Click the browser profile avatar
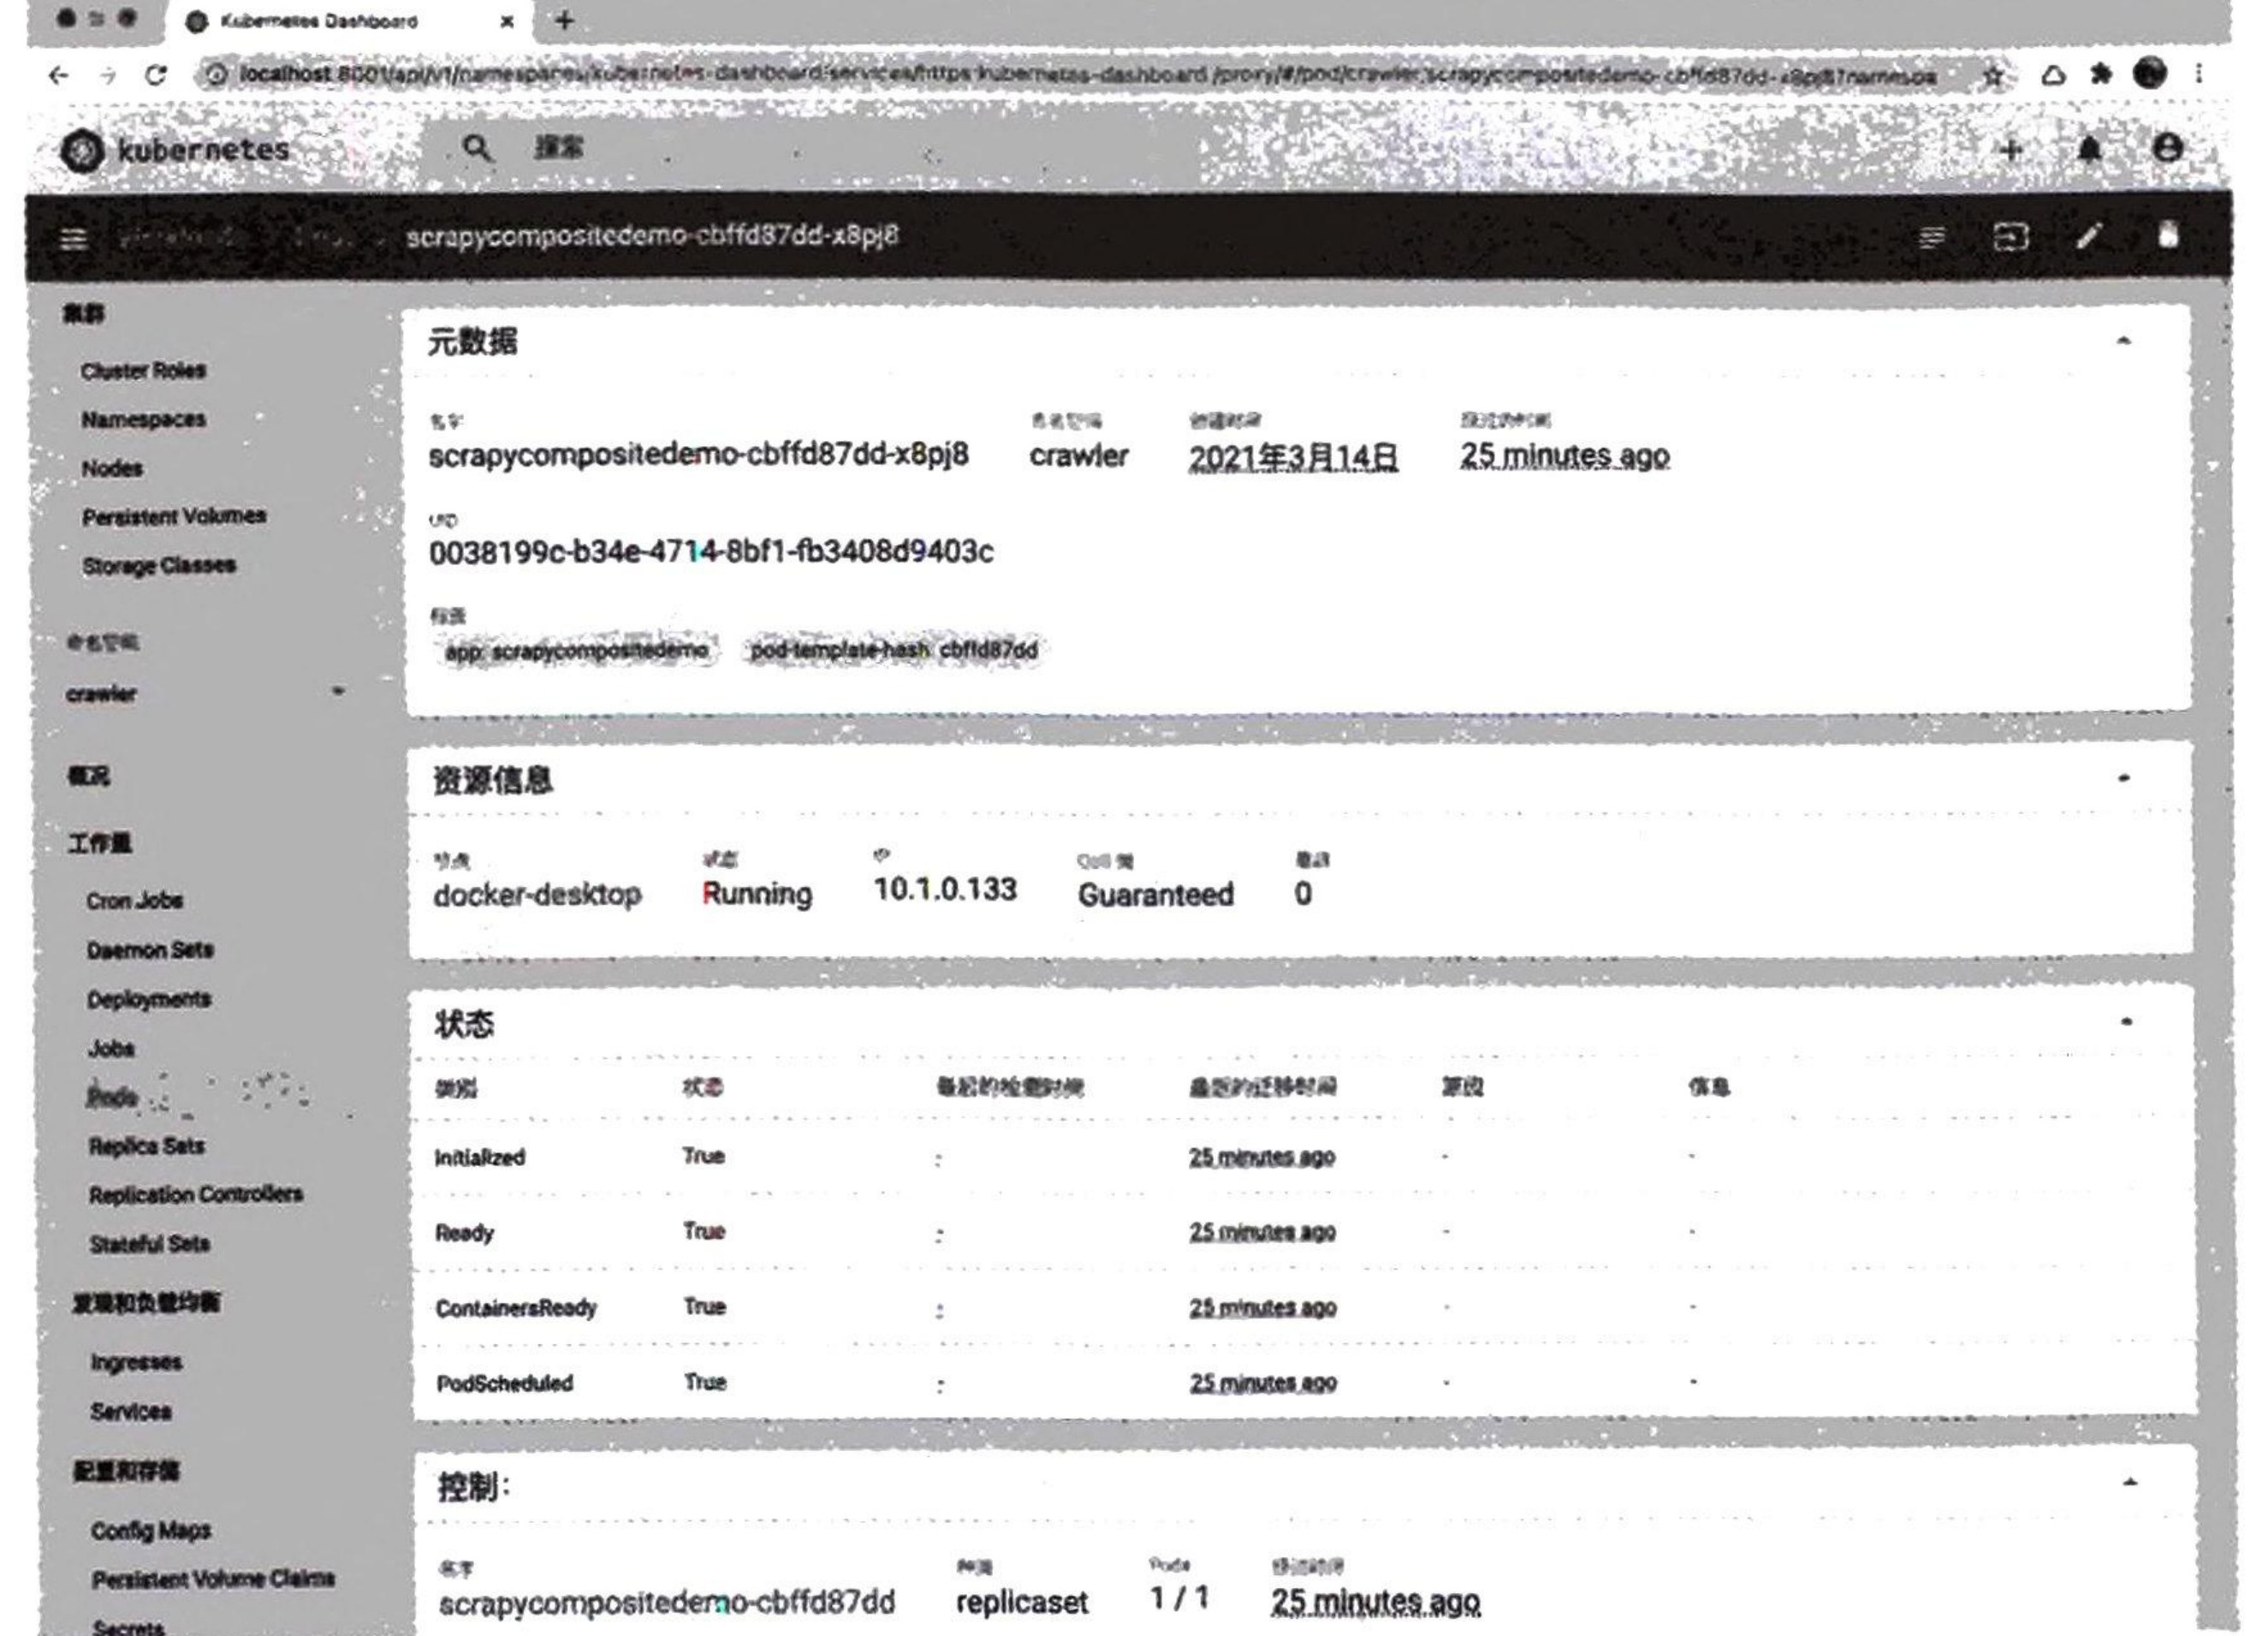The height and width of the screenshot is (1636, 2268). point(2149,73)
